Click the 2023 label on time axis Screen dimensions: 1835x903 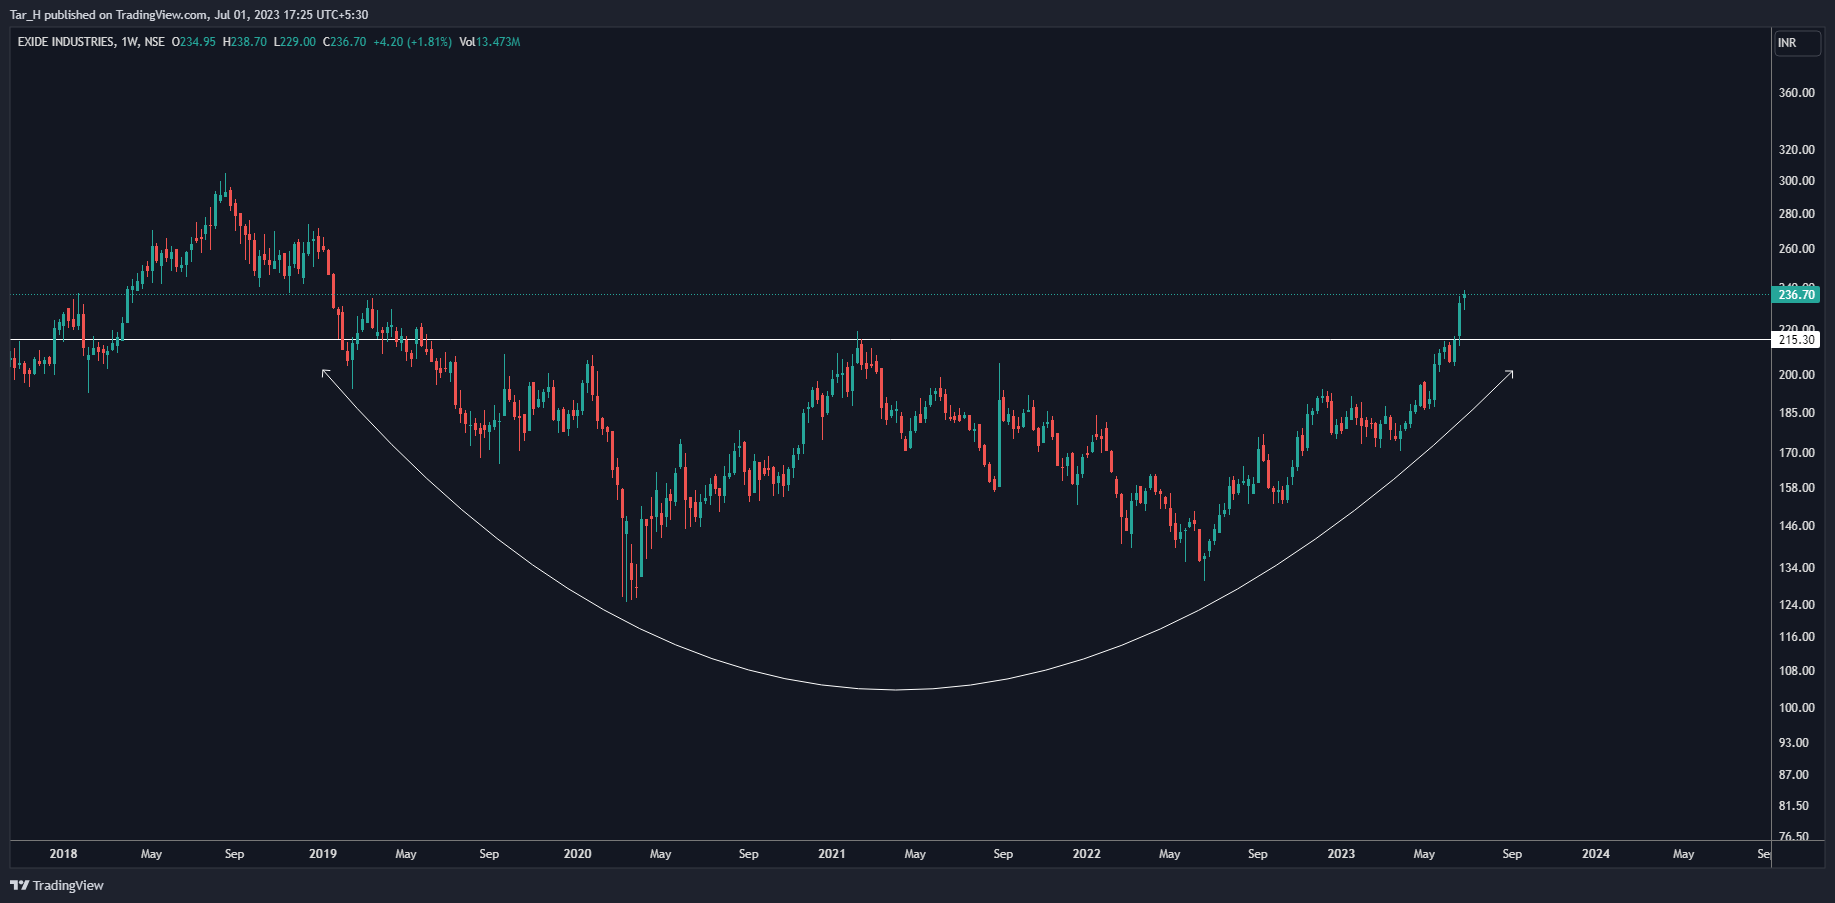pyautogui.click(x=1341, y=854)
